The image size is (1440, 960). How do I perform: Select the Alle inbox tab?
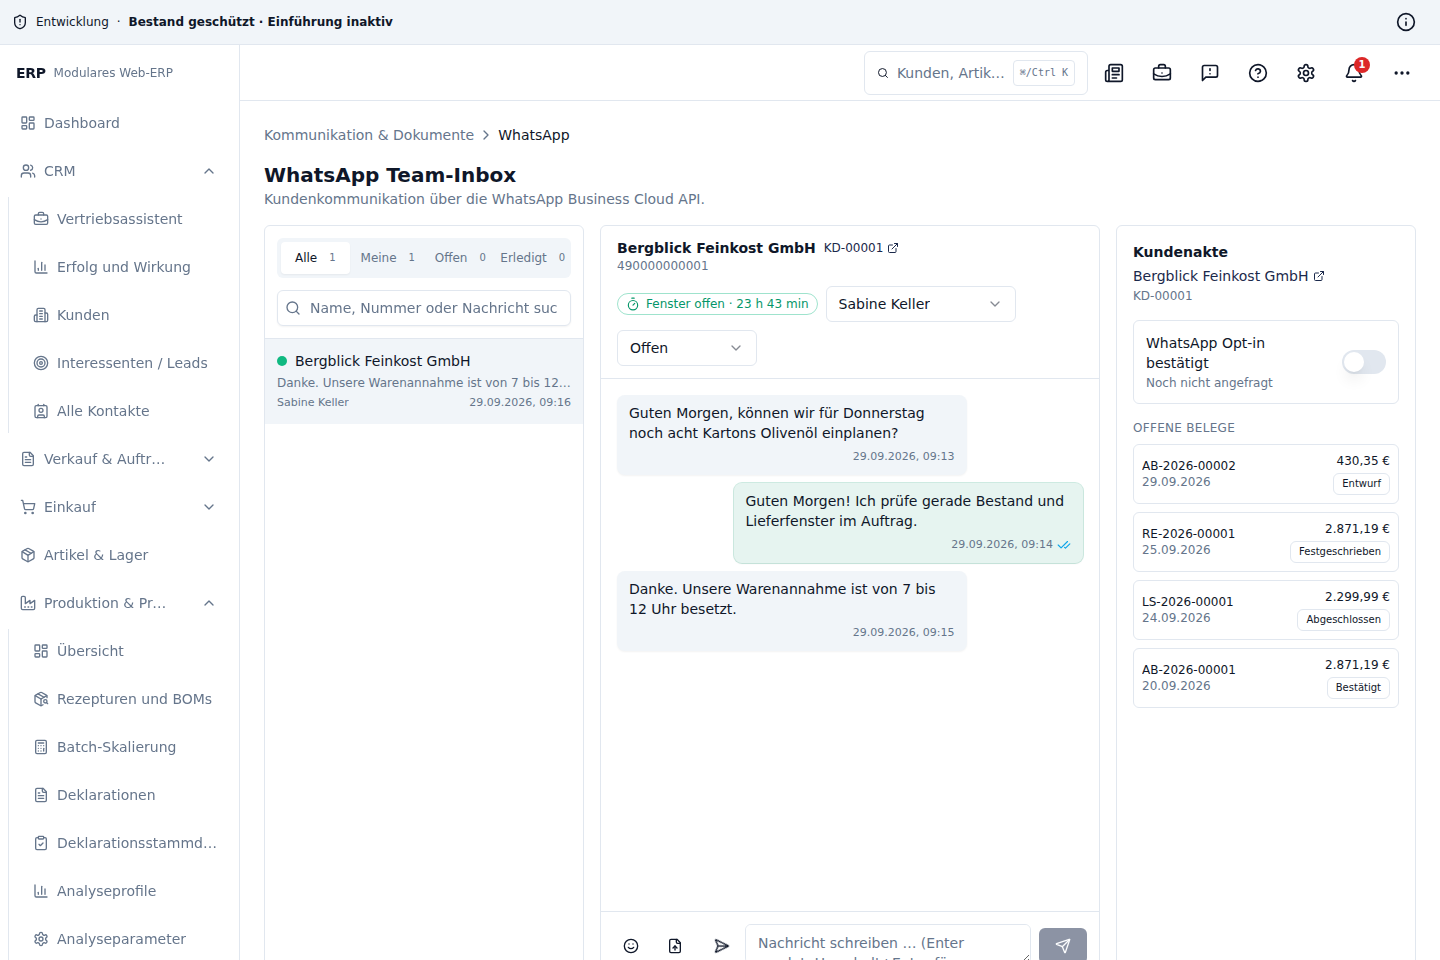(315, 258)
